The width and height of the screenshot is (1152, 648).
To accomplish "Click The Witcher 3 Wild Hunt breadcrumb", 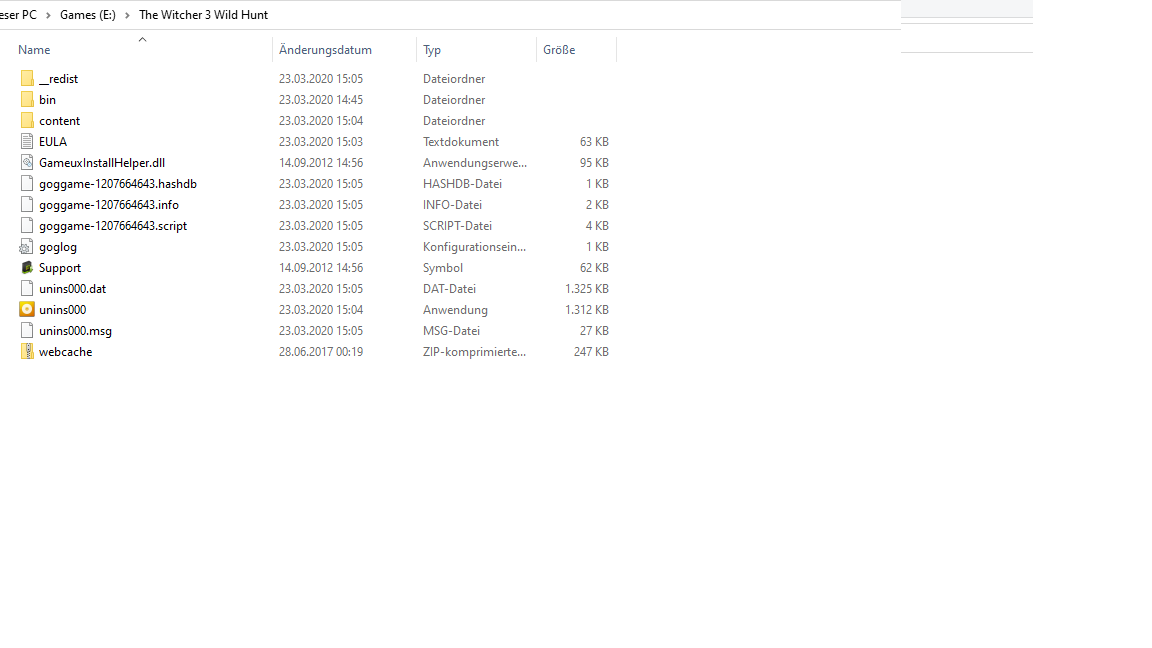I will [204, 15].
